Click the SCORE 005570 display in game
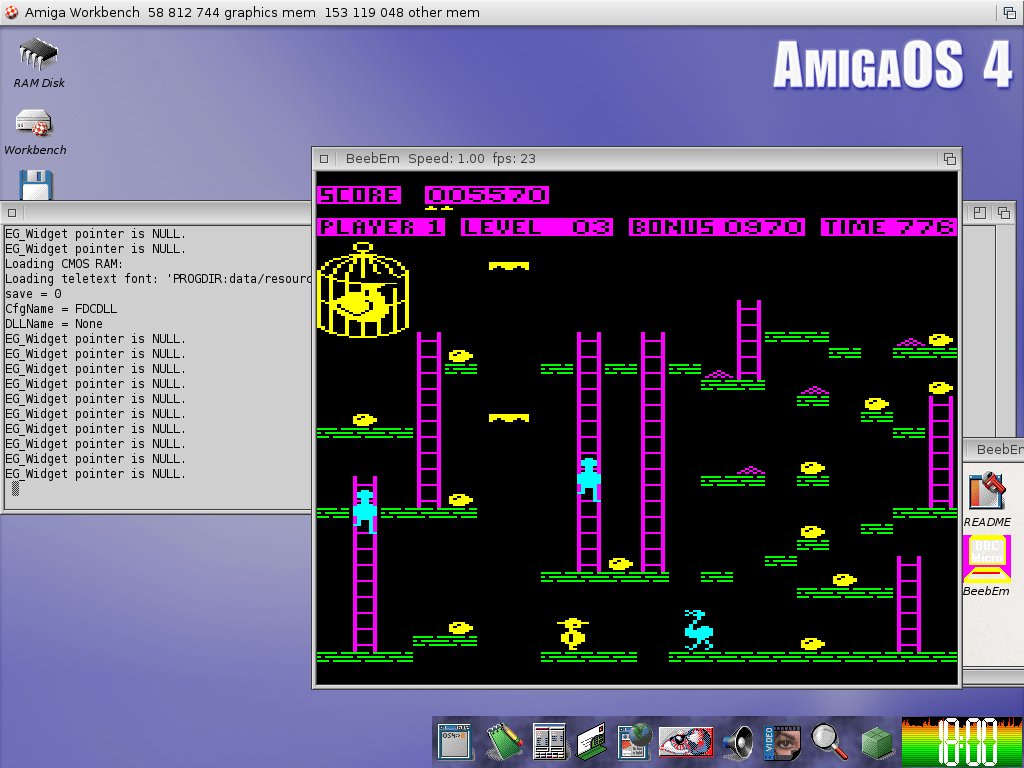The height and width of the screenshot is (768, 1024). (432, 195)
